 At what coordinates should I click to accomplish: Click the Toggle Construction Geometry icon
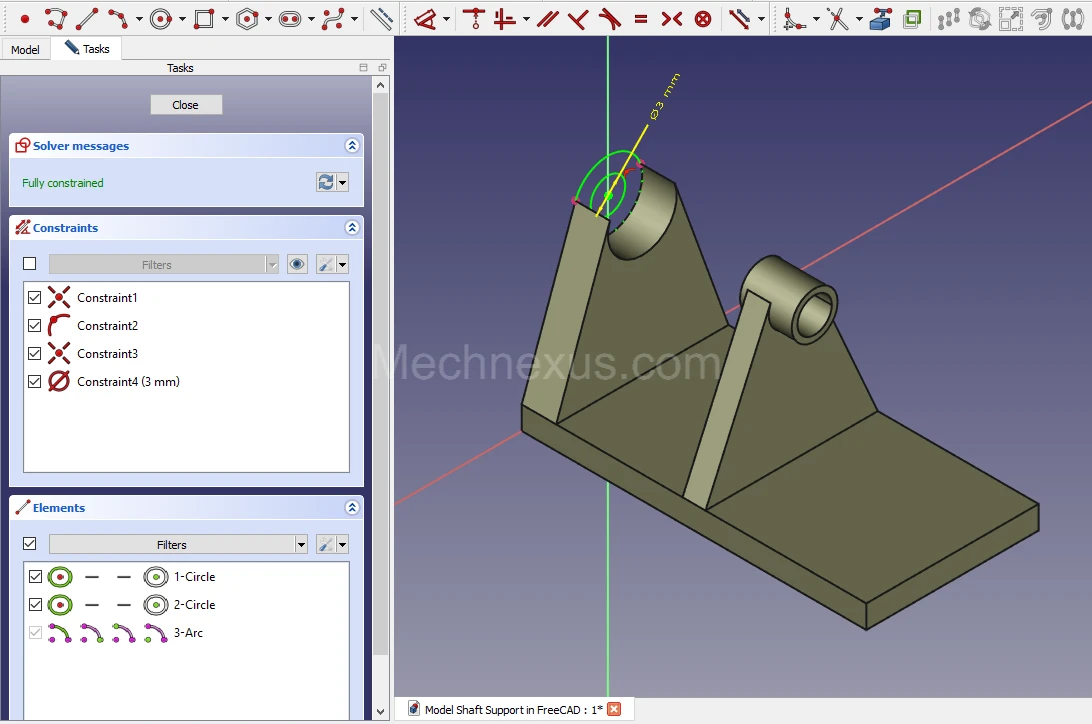pyautogui.click(x=381, y=18)
